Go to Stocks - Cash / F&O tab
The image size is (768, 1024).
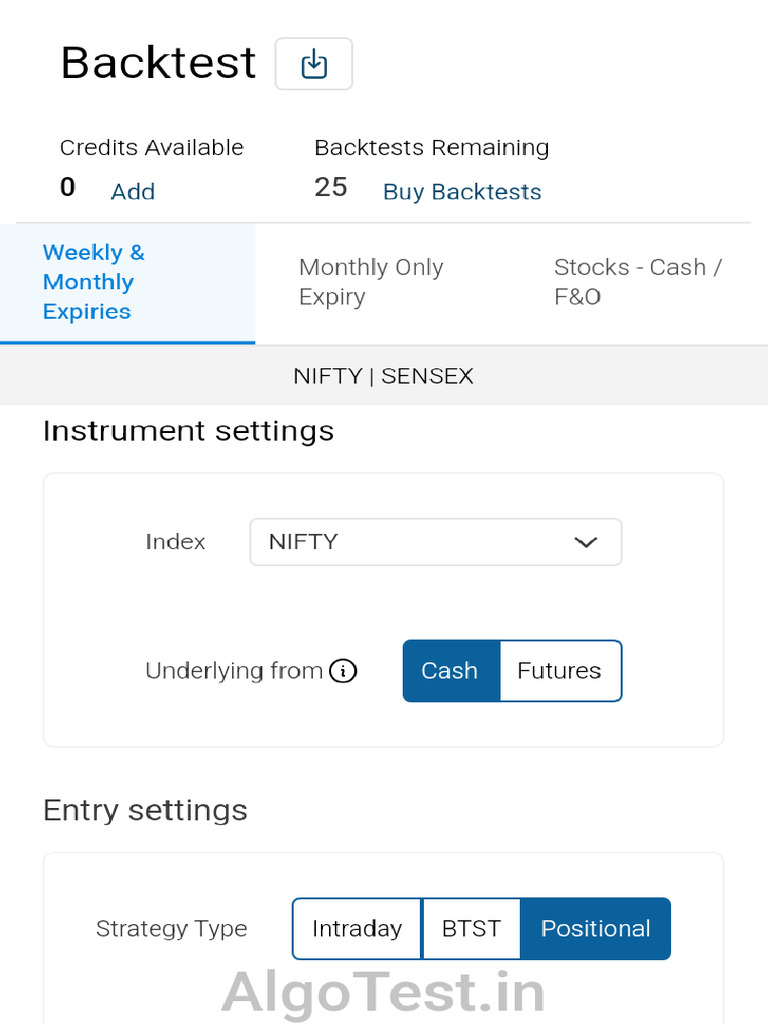pos(638,282)
